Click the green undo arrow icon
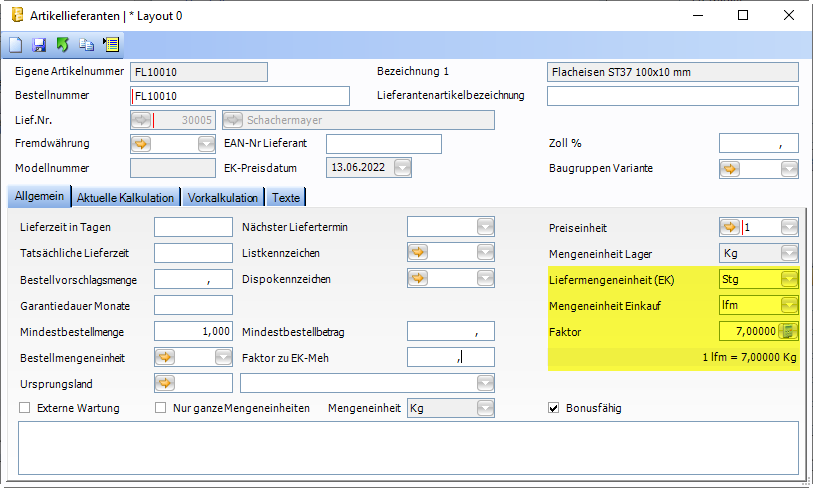This screenshot has width=813, height=488. pos(63,45)
